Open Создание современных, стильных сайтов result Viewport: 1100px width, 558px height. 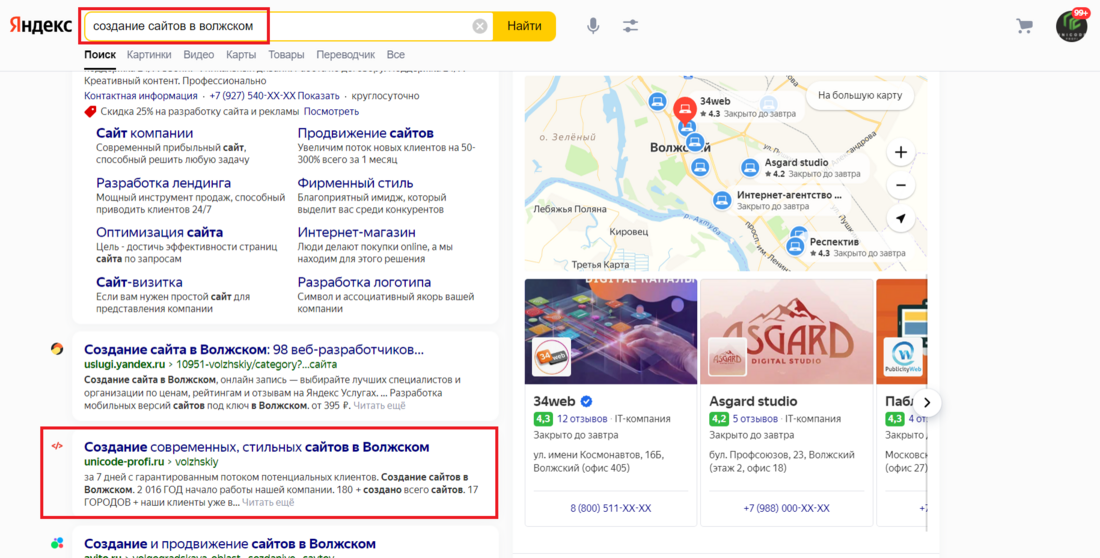coord(257,447)
